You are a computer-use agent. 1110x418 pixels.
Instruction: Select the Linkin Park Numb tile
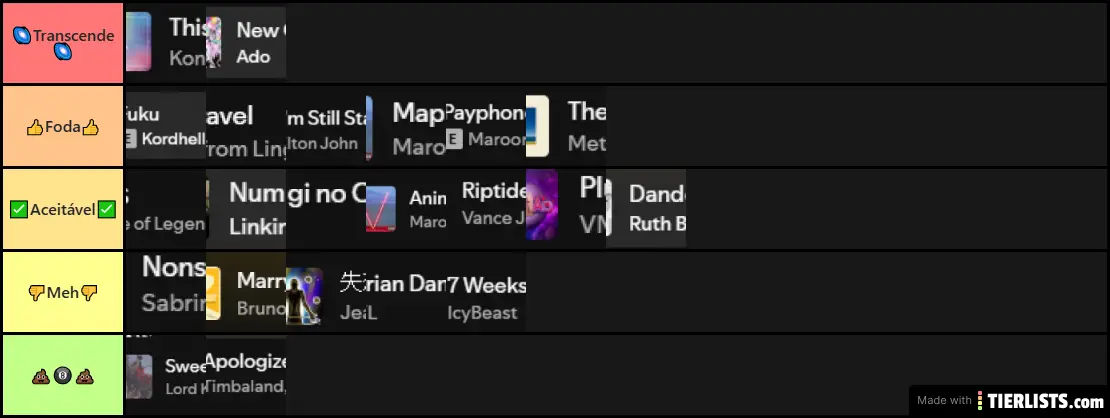247,208
